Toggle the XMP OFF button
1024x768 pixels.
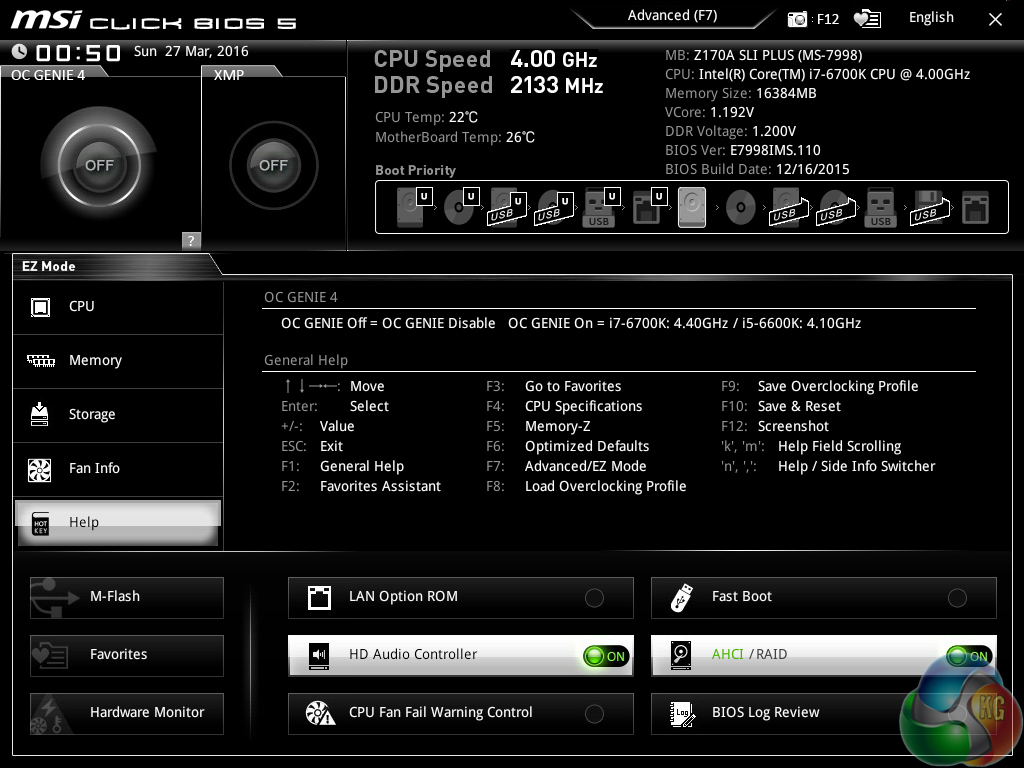(273, 165)
